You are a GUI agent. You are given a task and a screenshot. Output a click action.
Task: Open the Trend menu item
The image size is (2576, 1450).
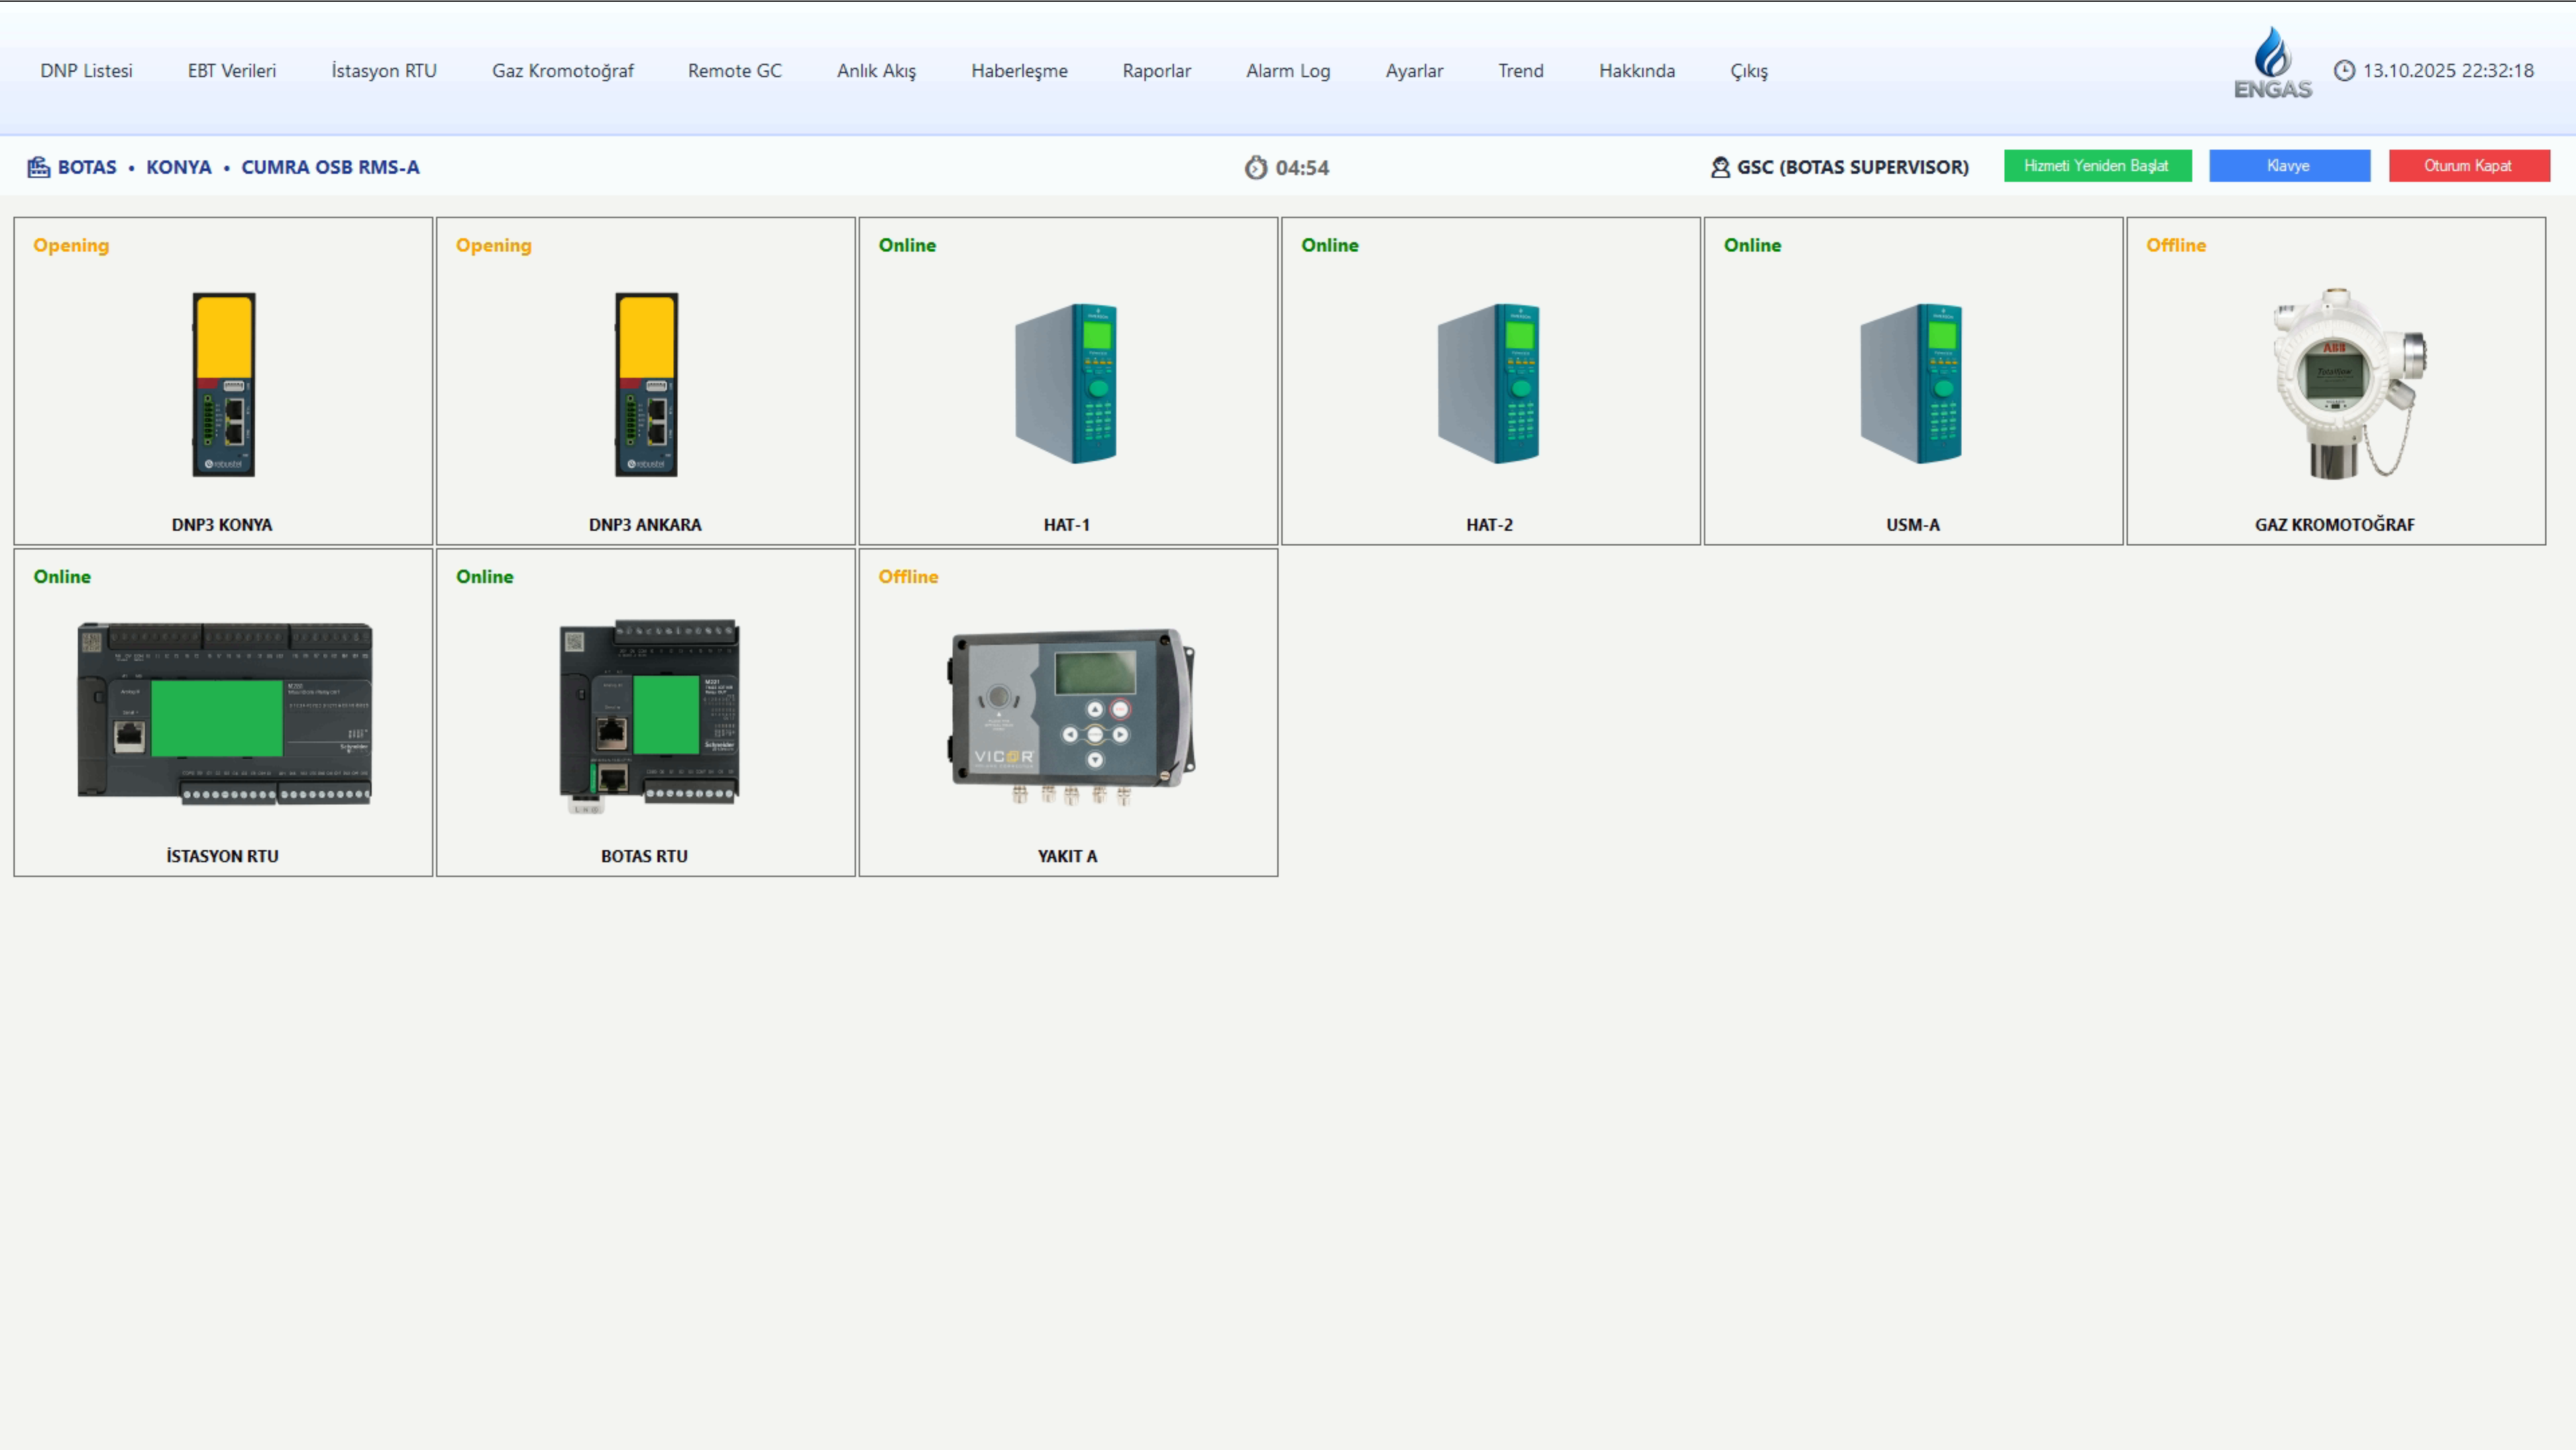point(1520,71)
